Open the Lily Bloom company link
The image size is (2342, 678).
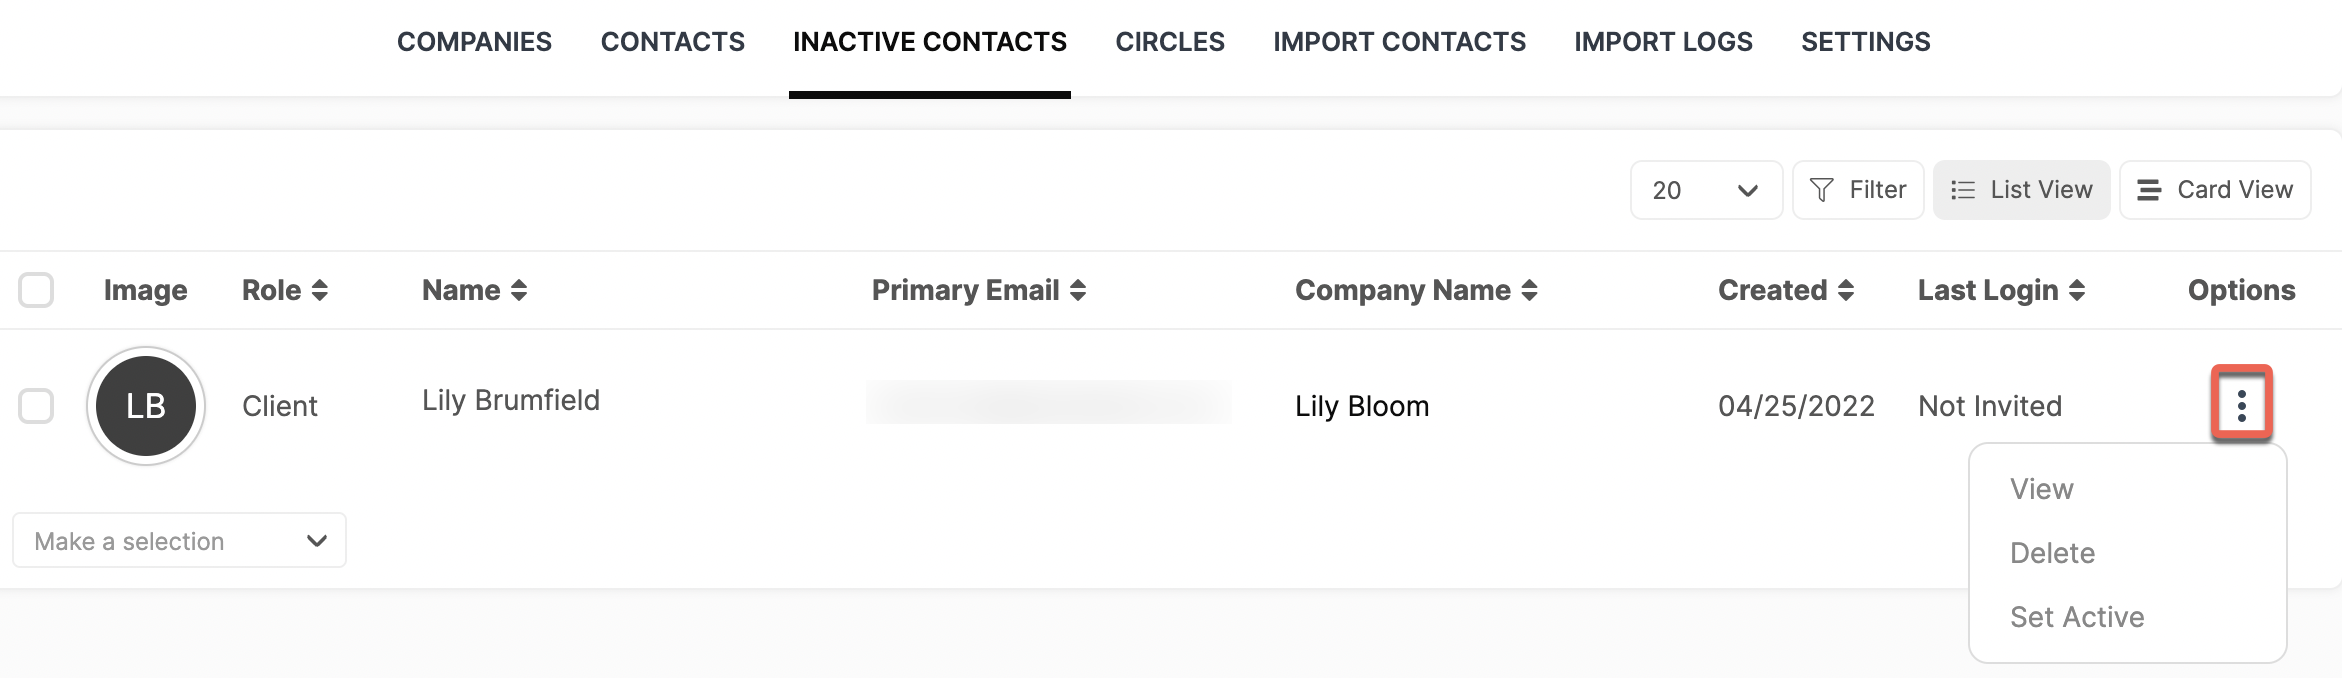tap(1362, 406)
